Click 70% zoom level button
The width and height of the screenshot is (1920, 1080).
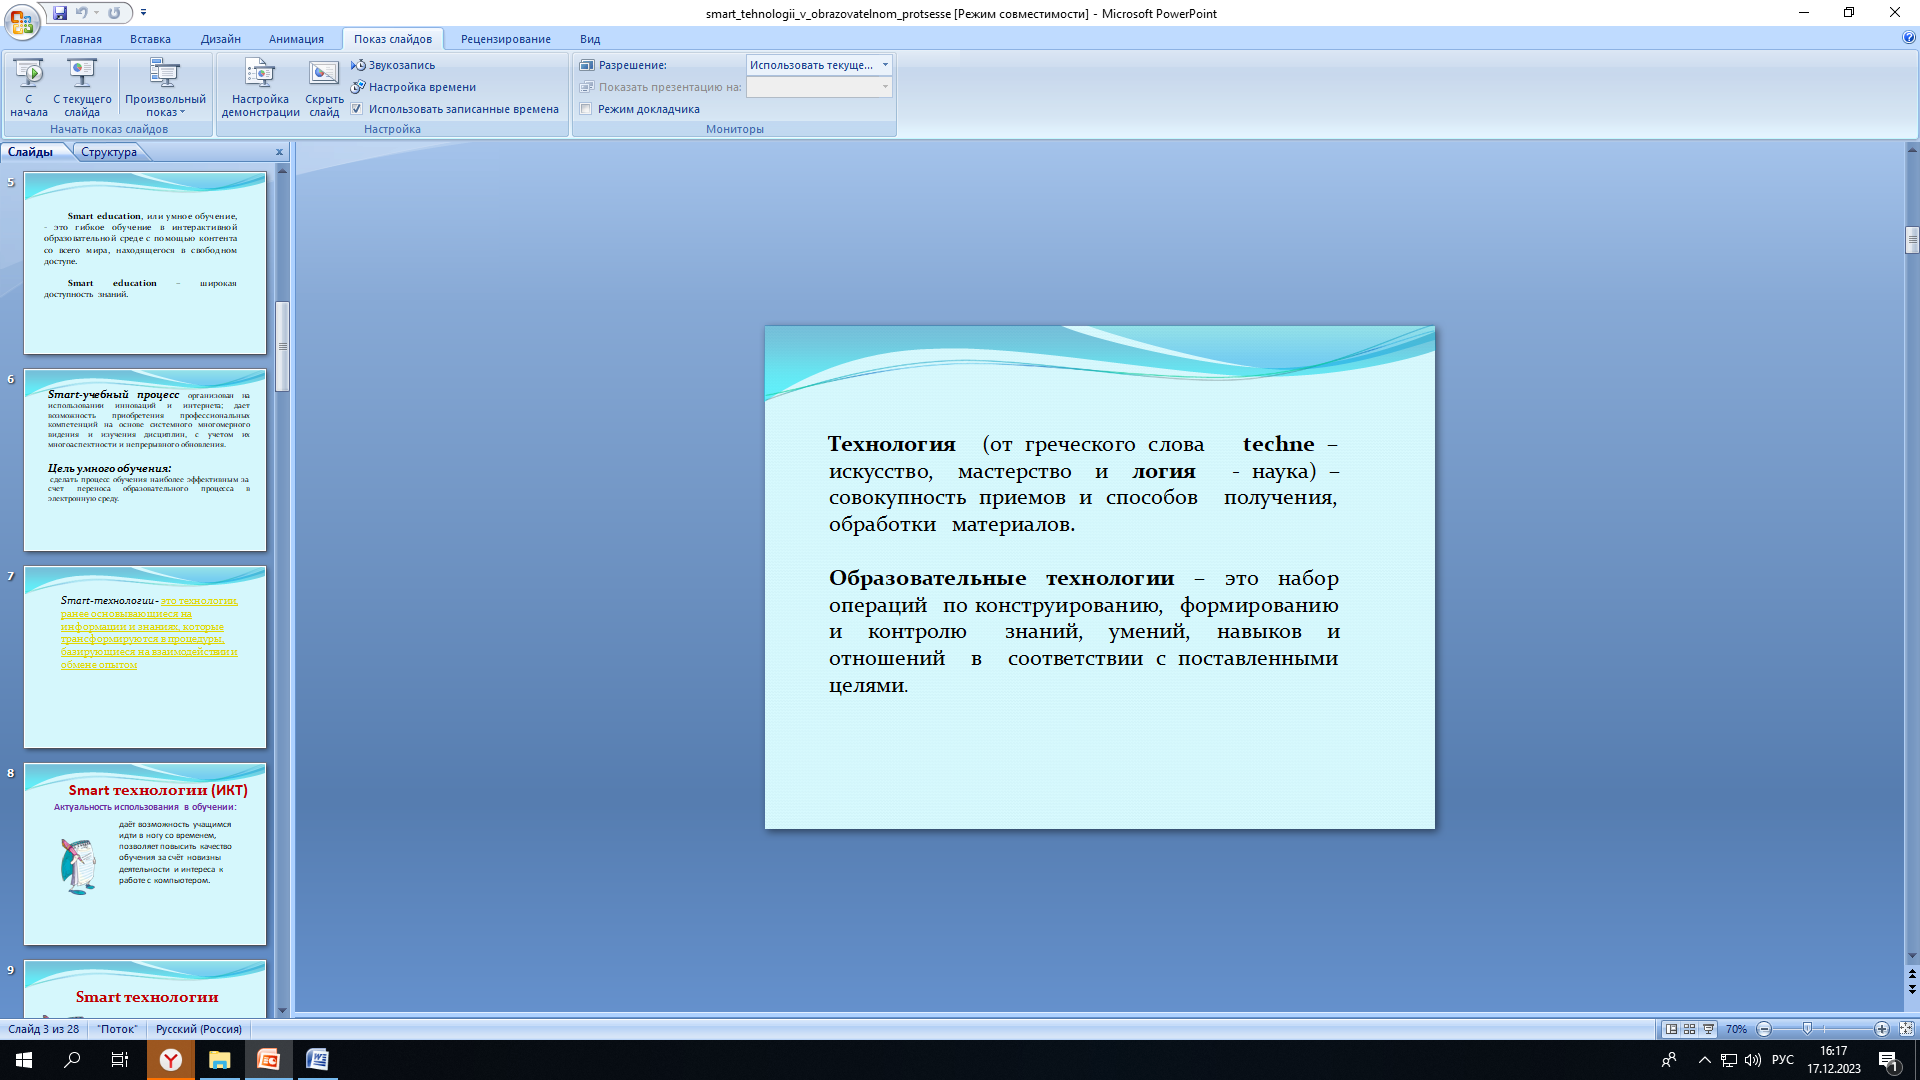click(1736, 1029)
